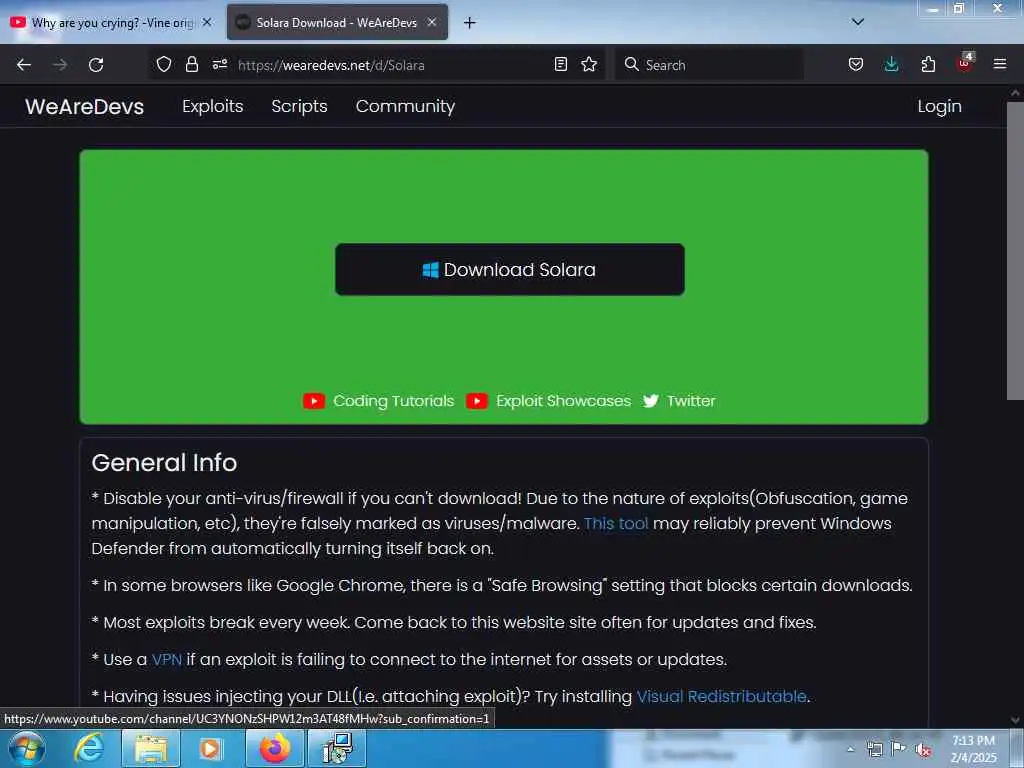Image resolution: width=1024 pixels, height=768 pixels.
Task: Open the Action Center flag icon
Action: 899,749
